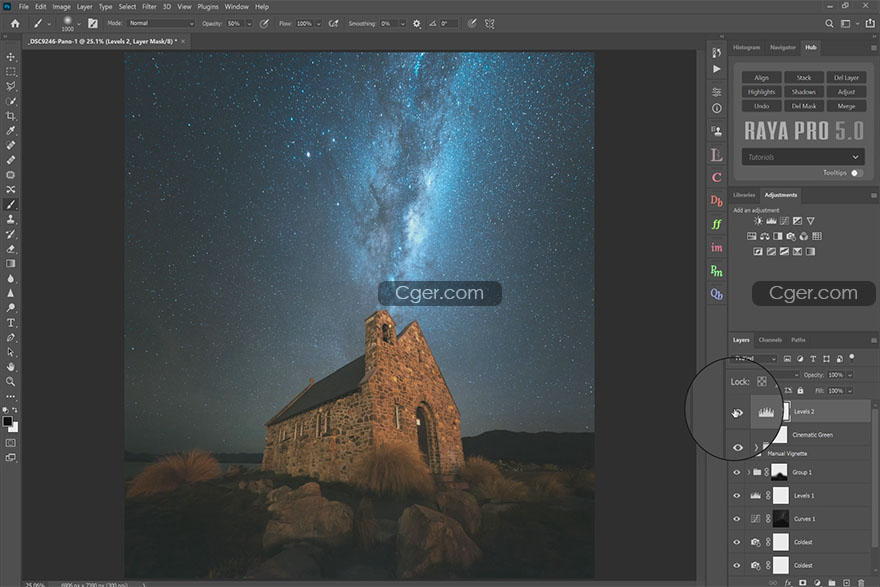880x587 pixels.
Task: Select the Type tool in the toolbox
Action: (x=11, y=323)
